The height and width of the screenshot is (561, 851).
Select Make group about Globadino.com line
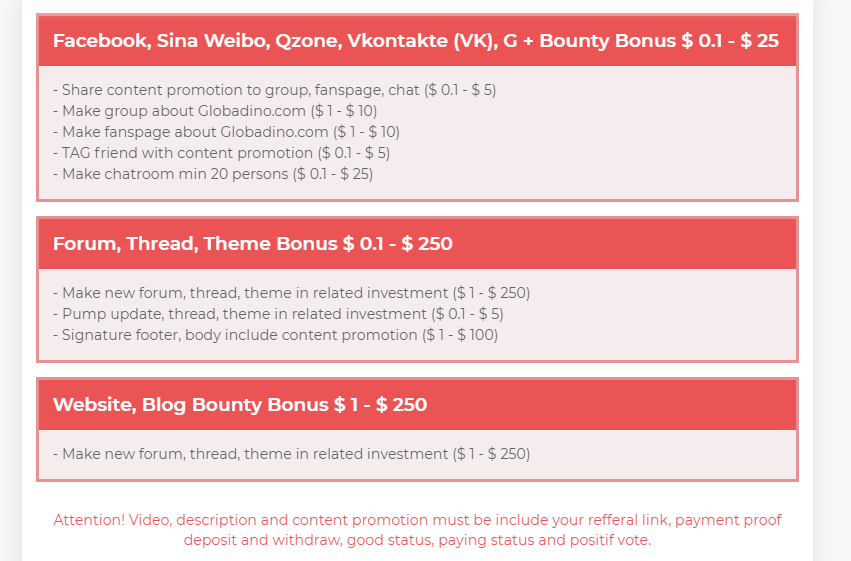pos(215,111)
